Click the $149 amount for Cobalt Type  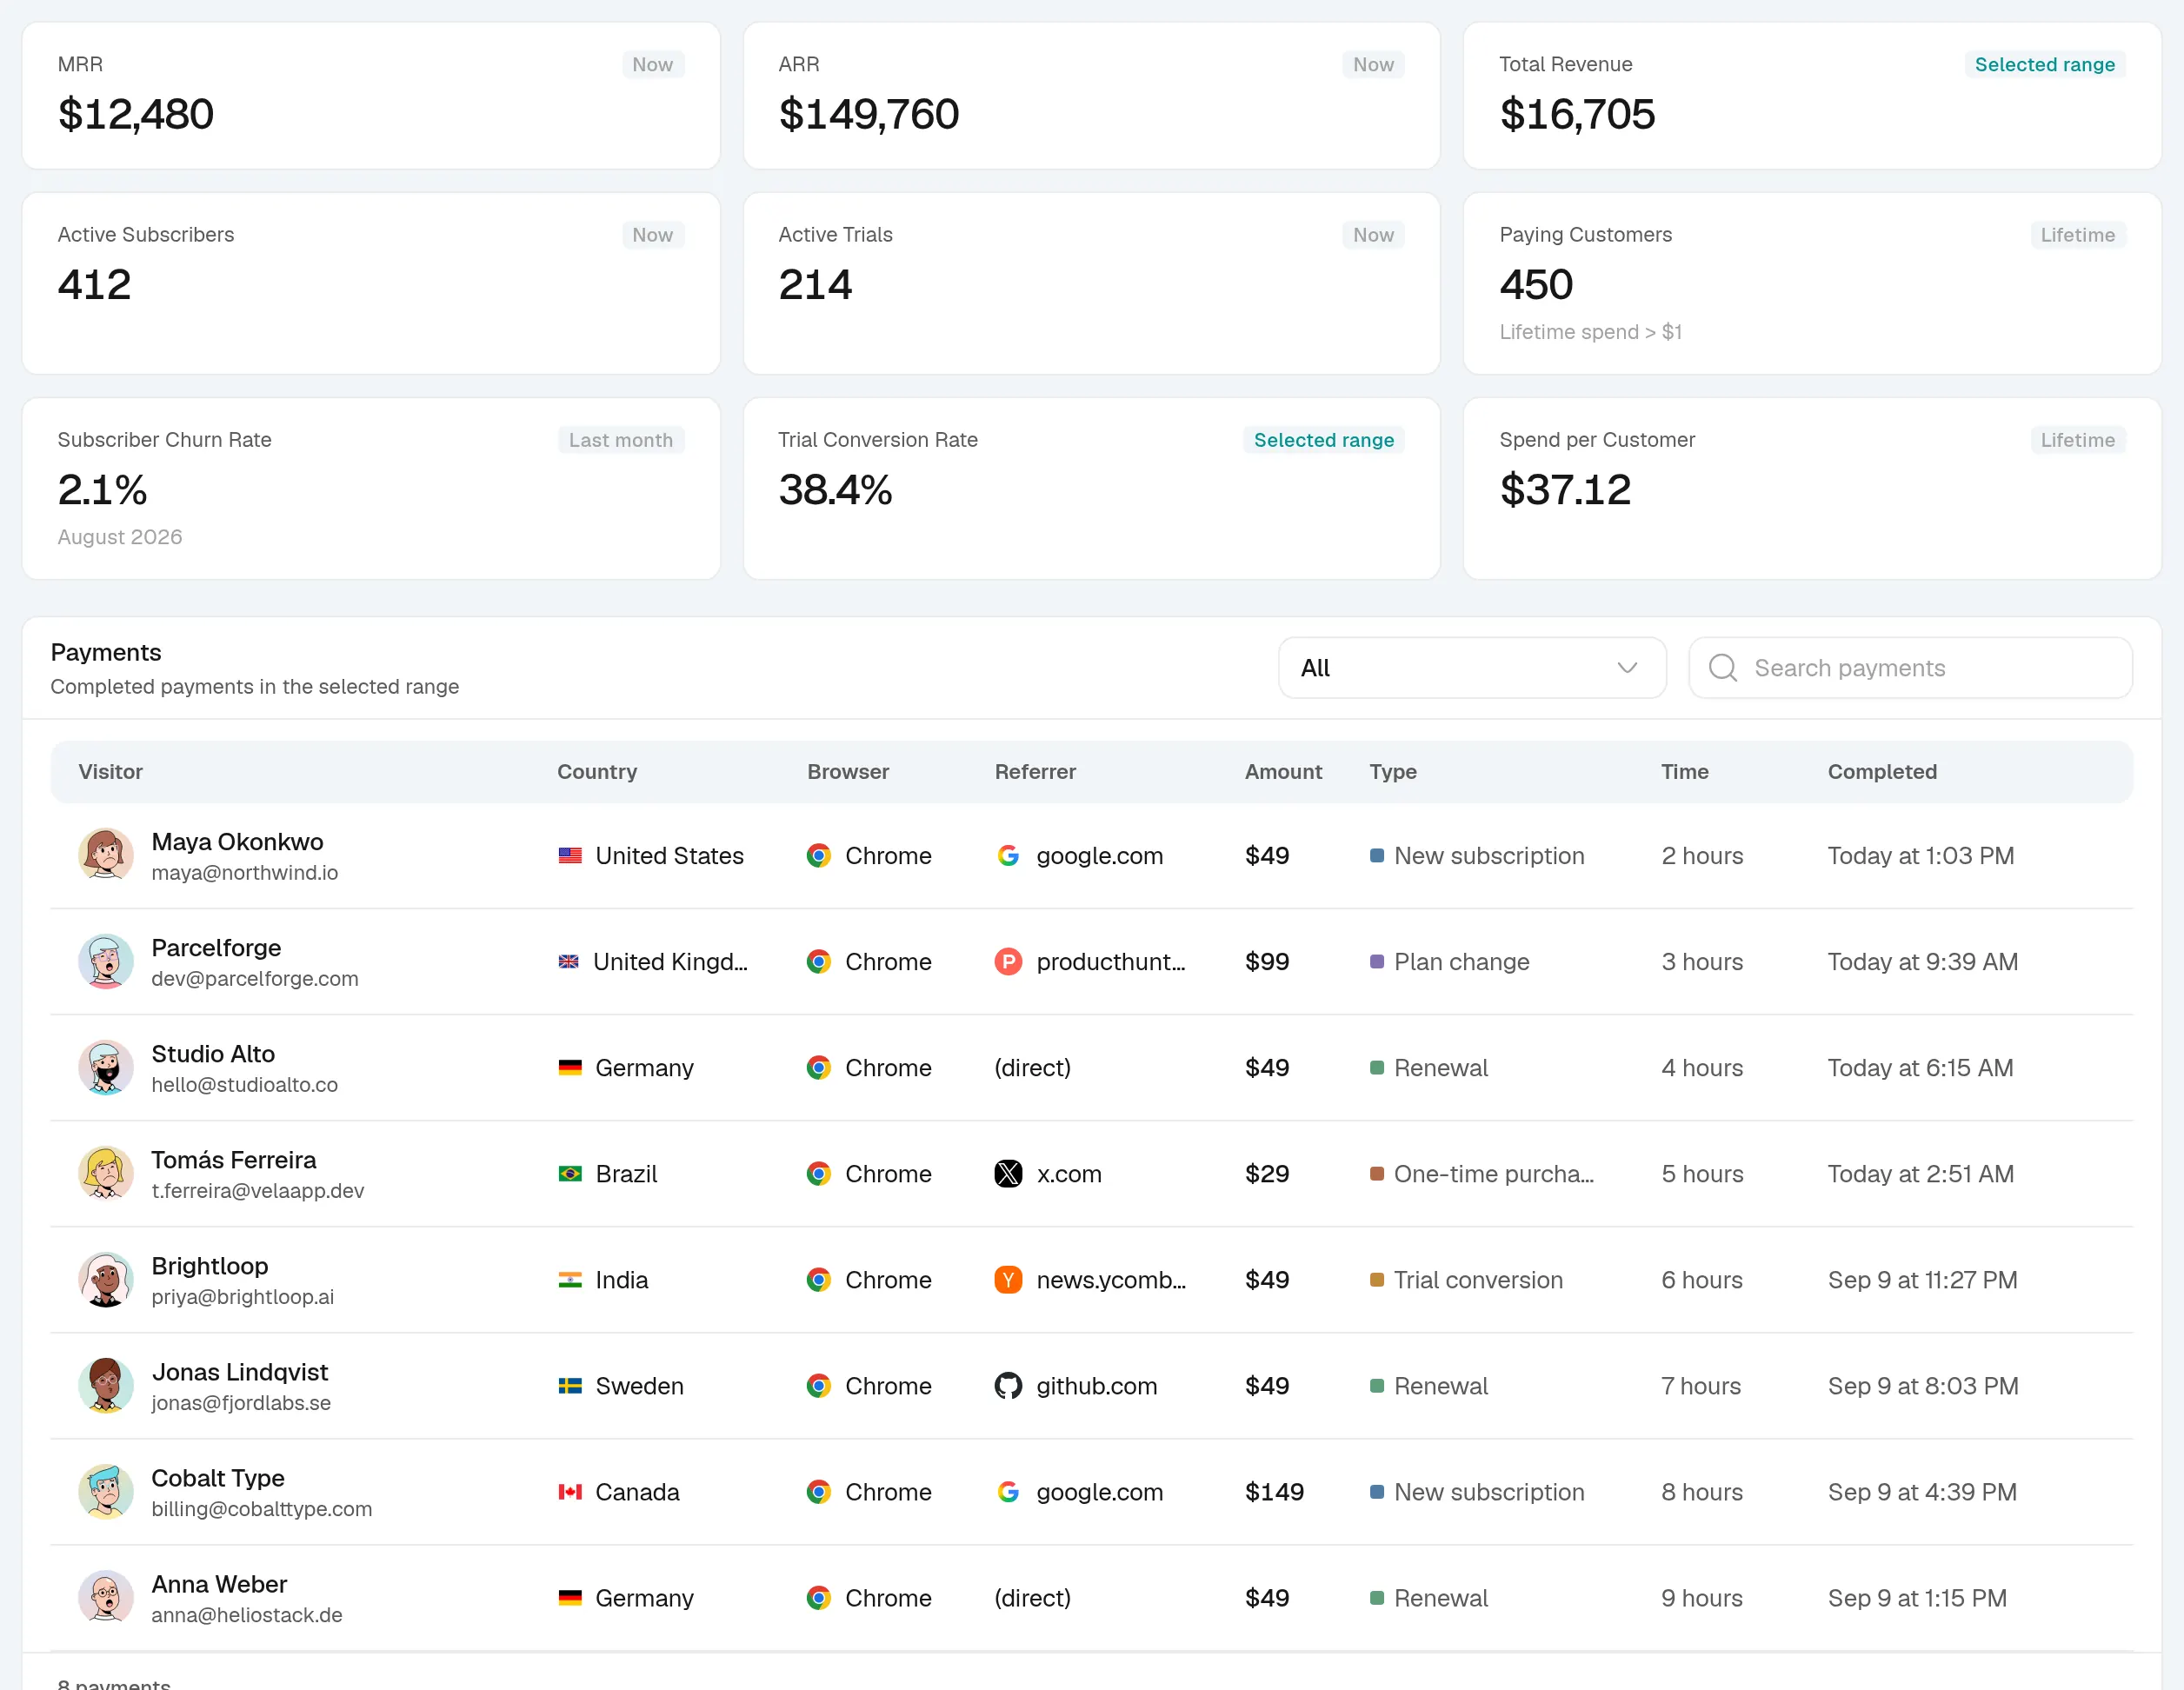pyautogui.click(x=1274, y=1491)
